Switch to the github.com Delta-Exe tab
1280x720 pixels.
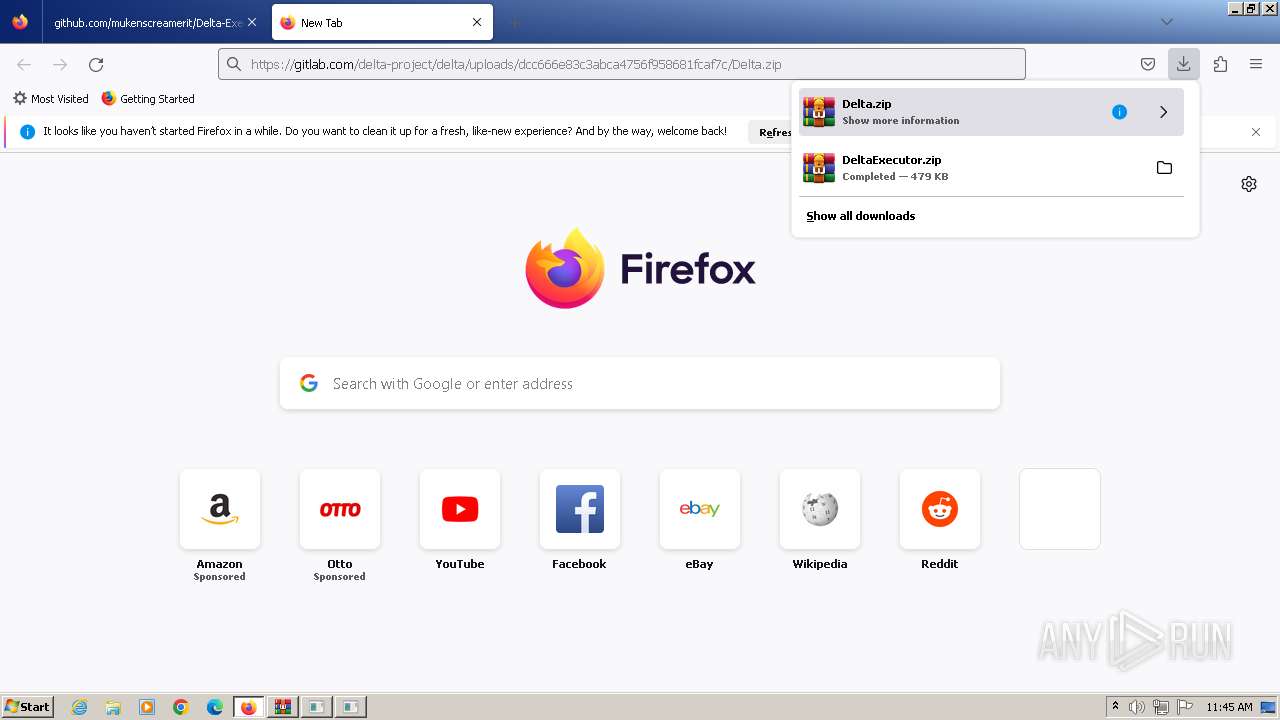tap(148, 22)
